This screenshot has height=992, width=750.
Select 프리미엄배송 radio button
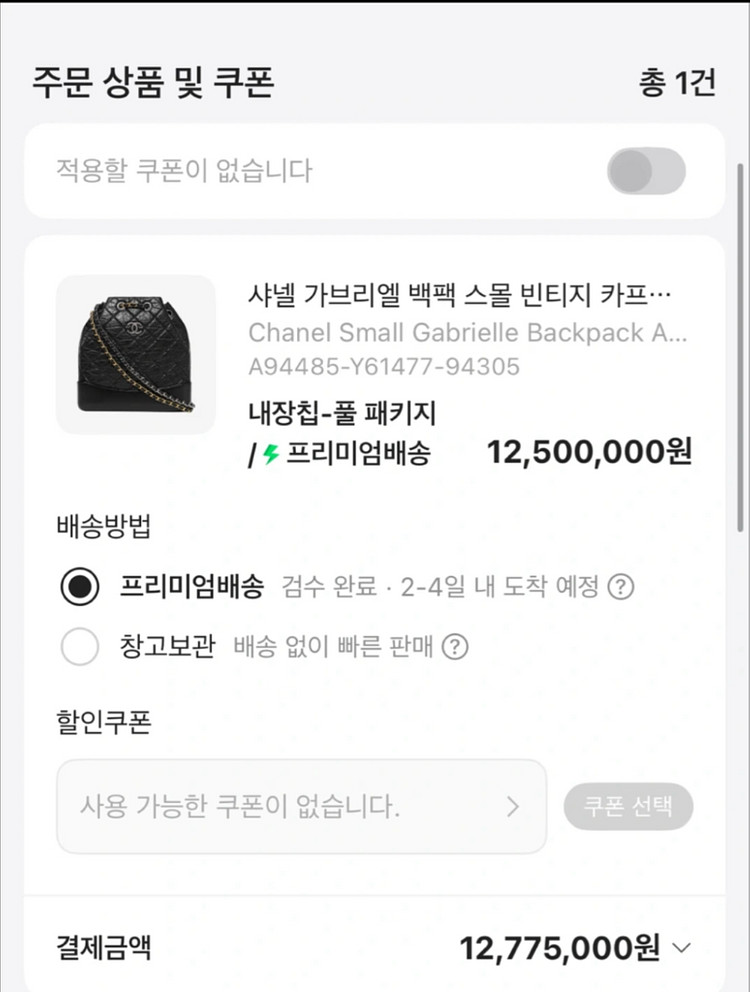80,587
